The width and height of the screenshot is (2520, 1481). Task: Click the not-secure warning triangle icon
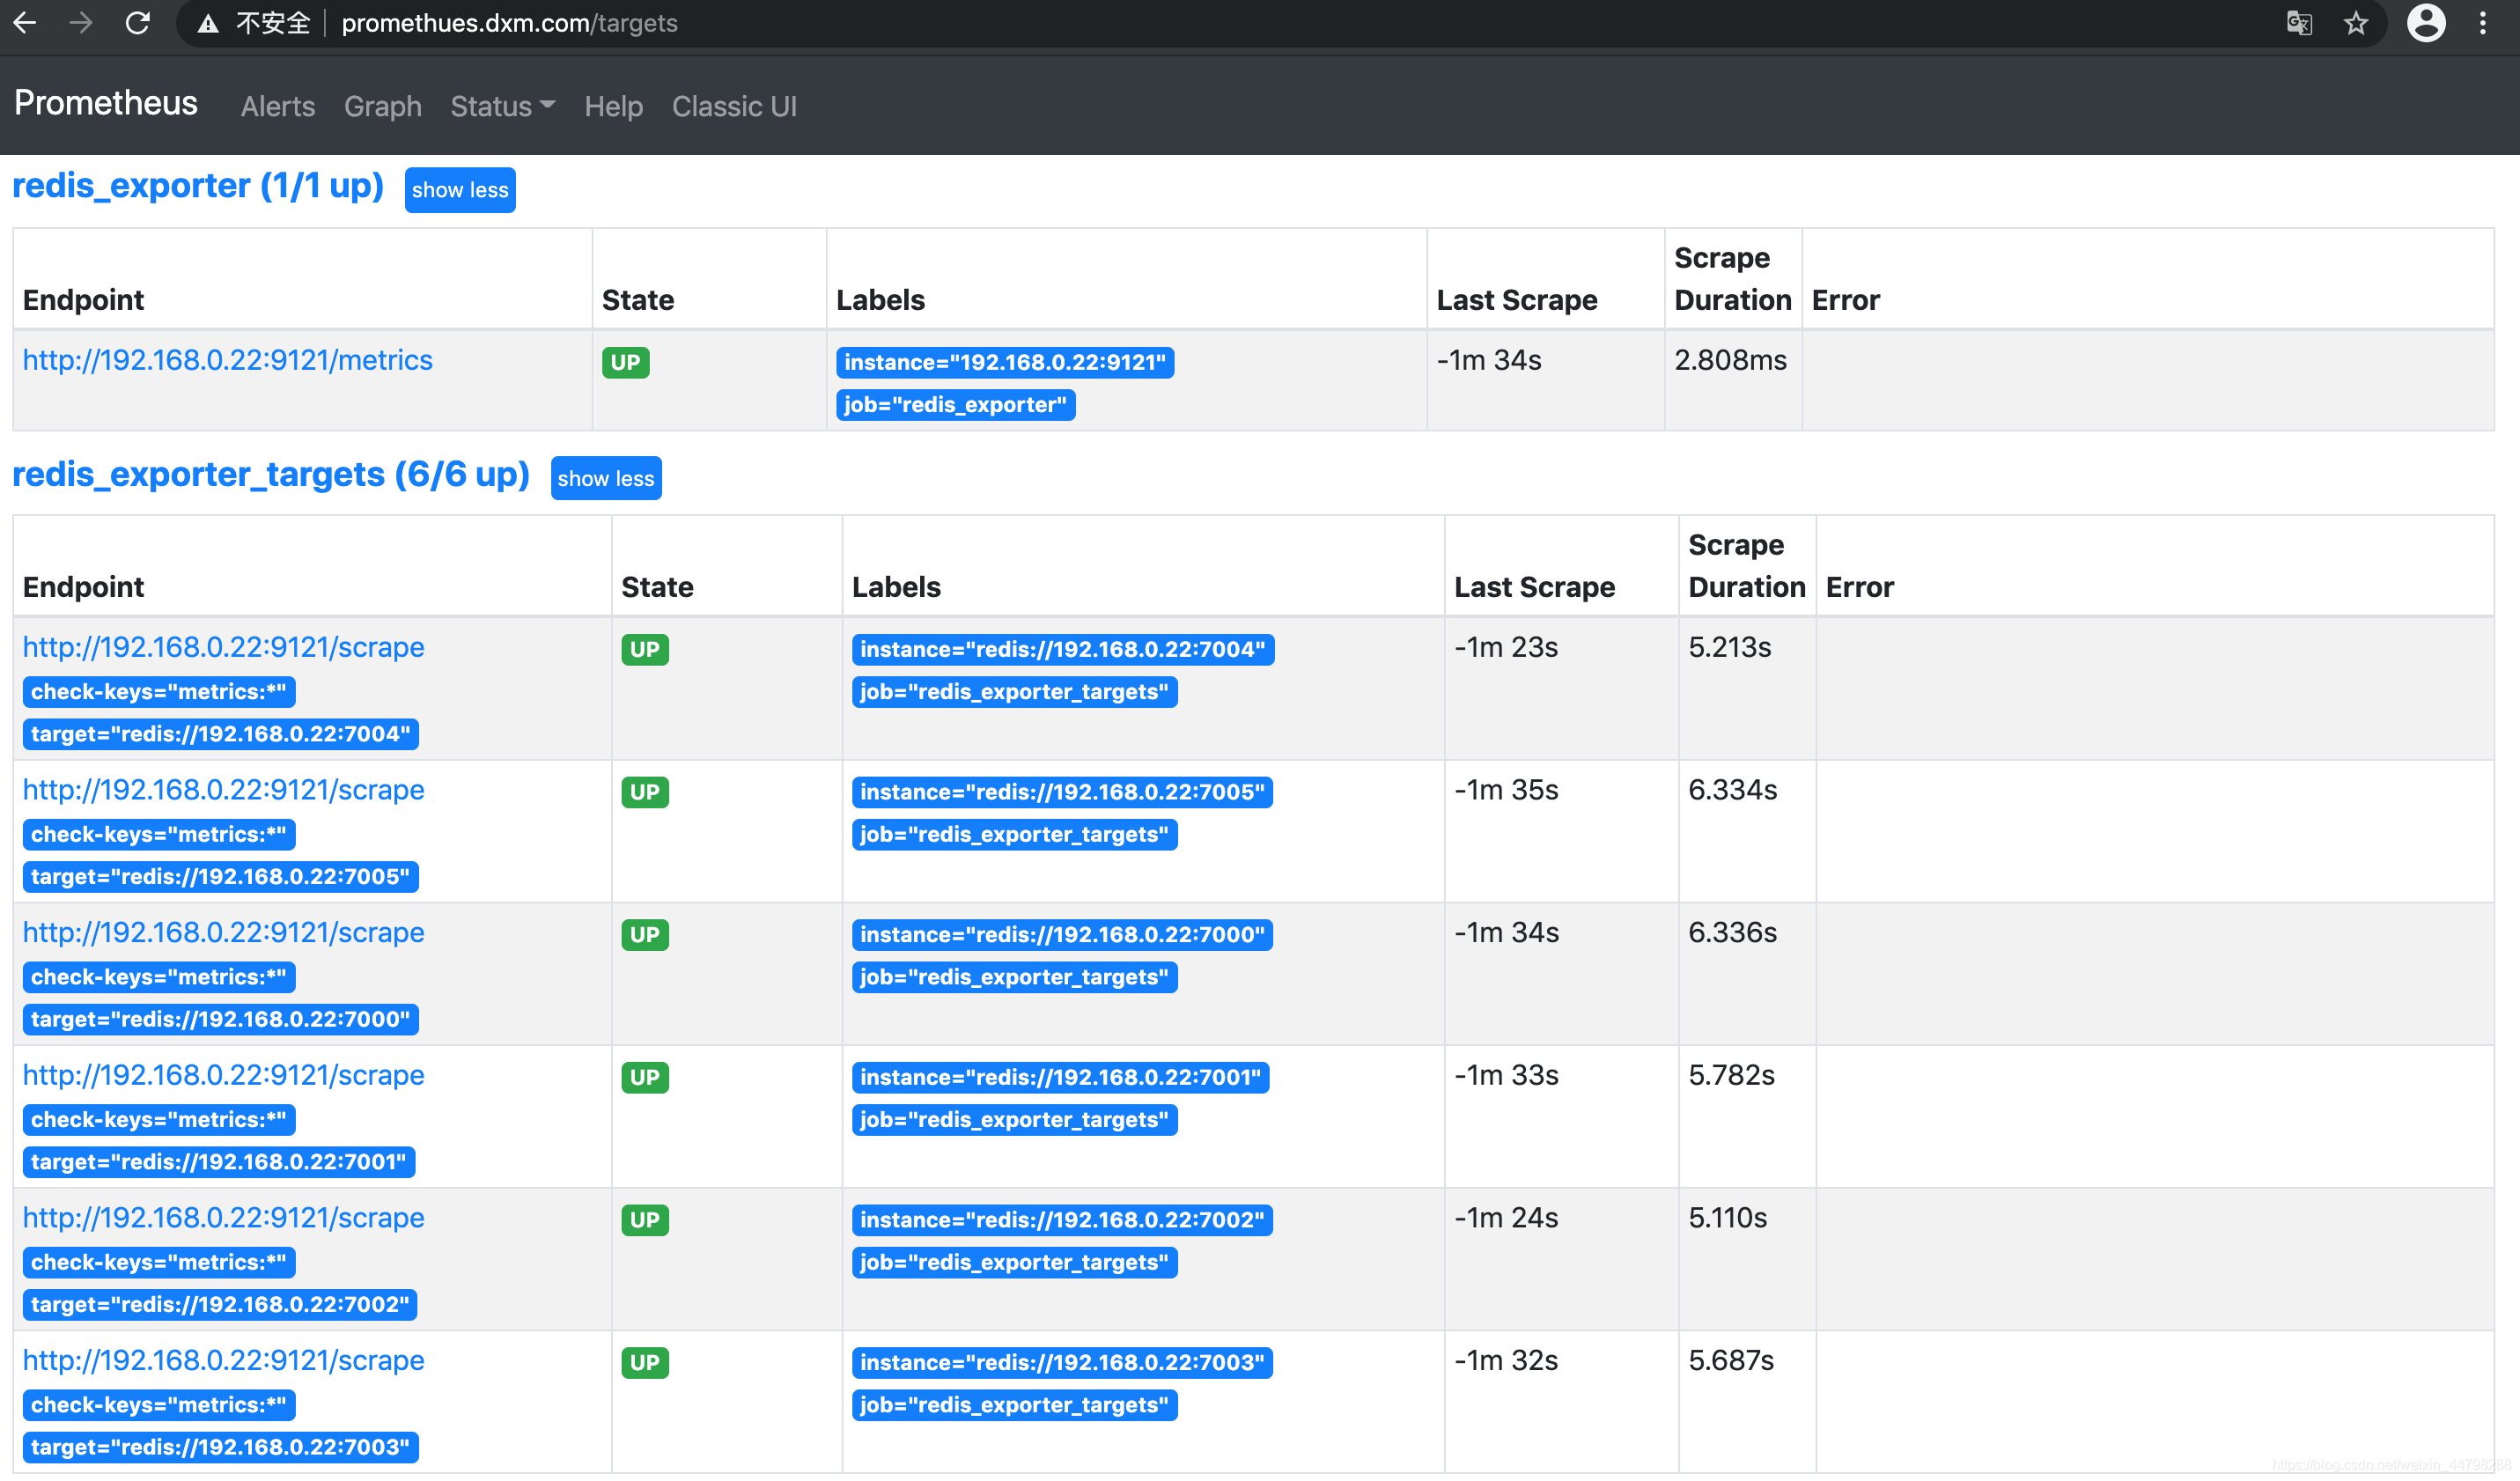click(208, 24)
